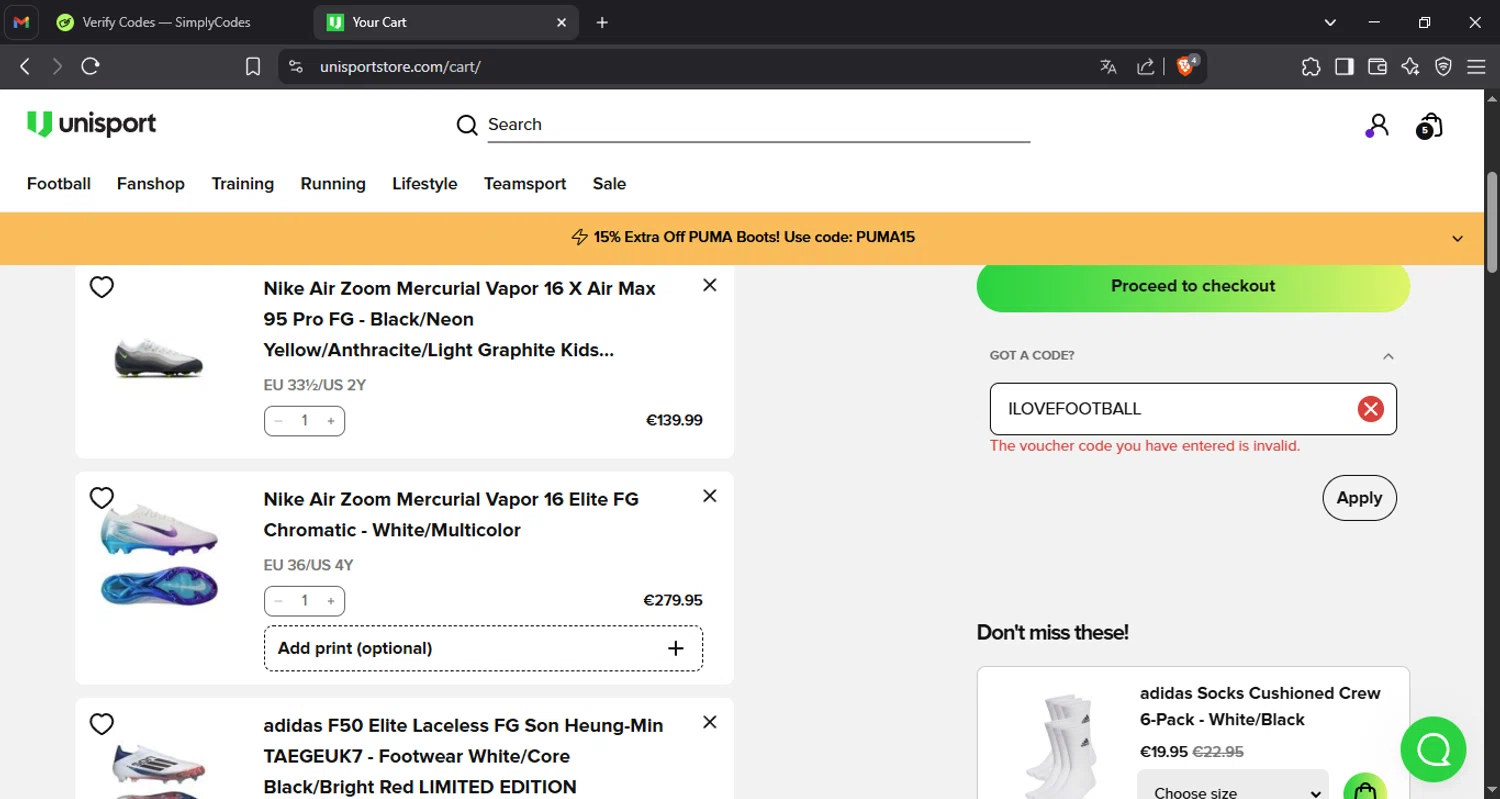Decrease quantity of €279.95 item
This screenshot has height=799, width=1500.
click(279, 601)
